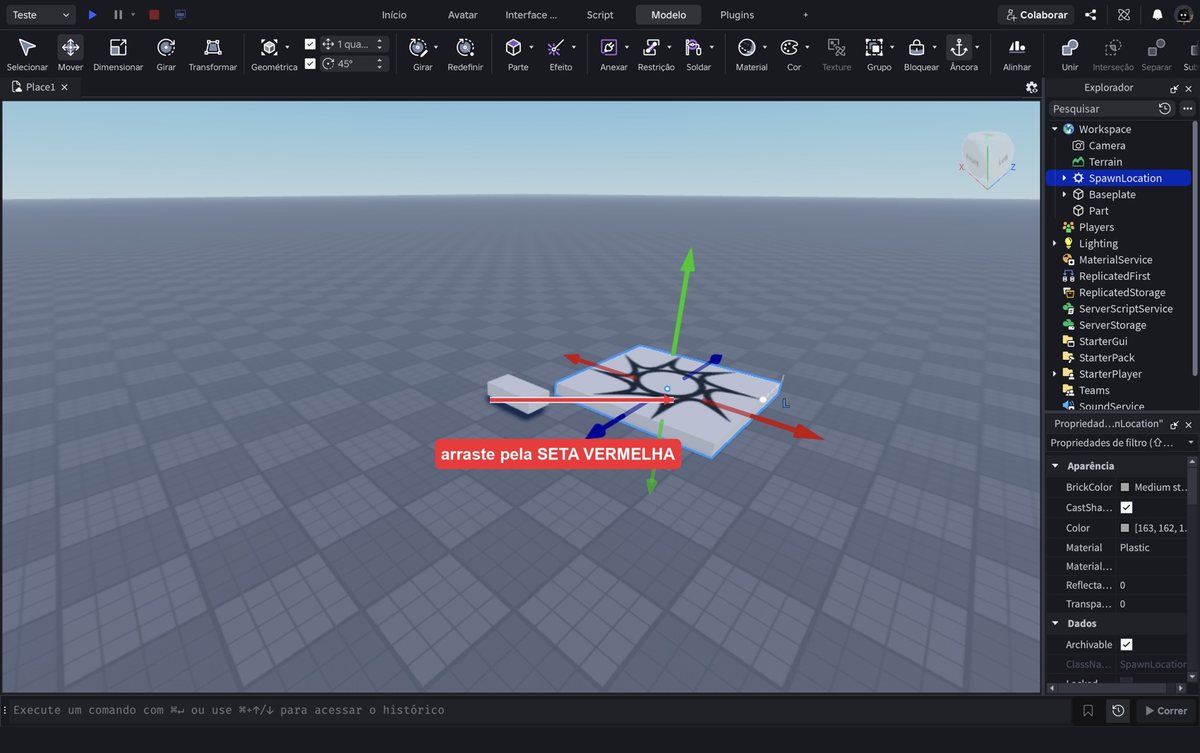Toggle the 45° rotation snapping checkbox
Viewport: 1200px width, 753px height.
pos(310,63)
